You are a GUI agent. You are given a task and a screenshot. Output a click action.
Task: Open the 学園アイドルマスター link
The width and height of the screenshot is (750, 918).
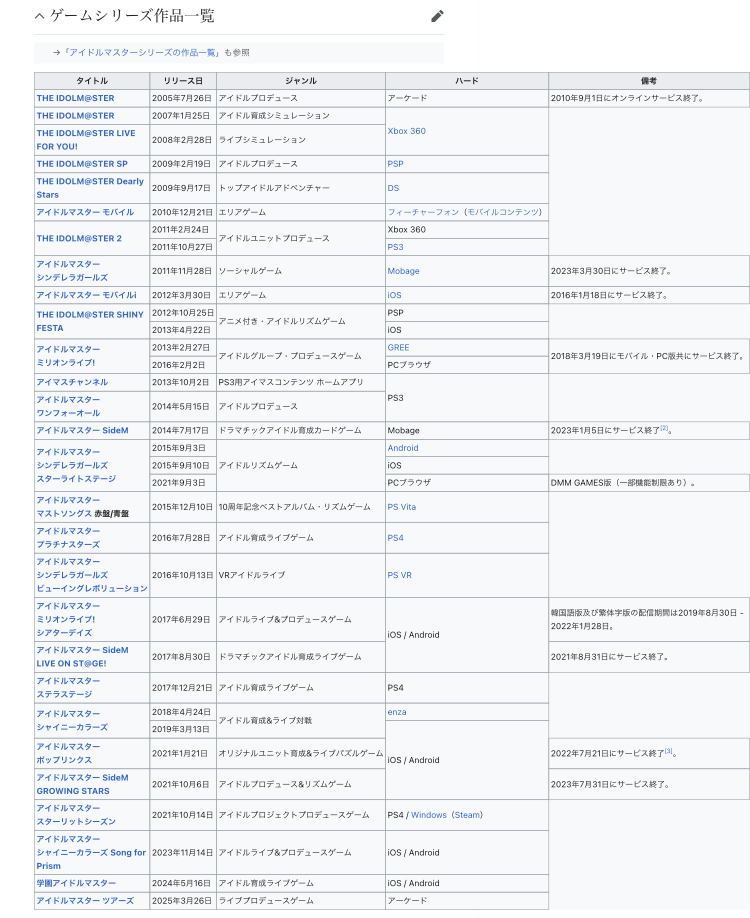pyautogui.click(x=76, y=883)
